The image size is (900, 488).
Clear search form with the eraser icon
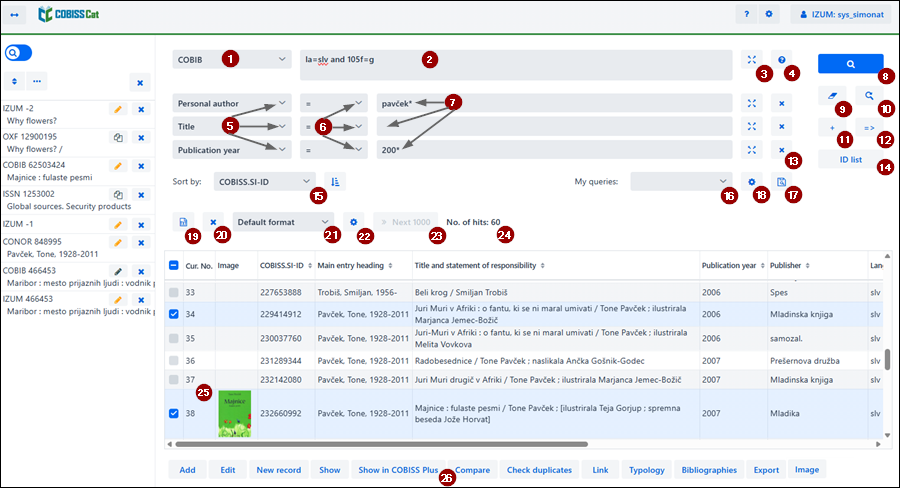[832, 96]
